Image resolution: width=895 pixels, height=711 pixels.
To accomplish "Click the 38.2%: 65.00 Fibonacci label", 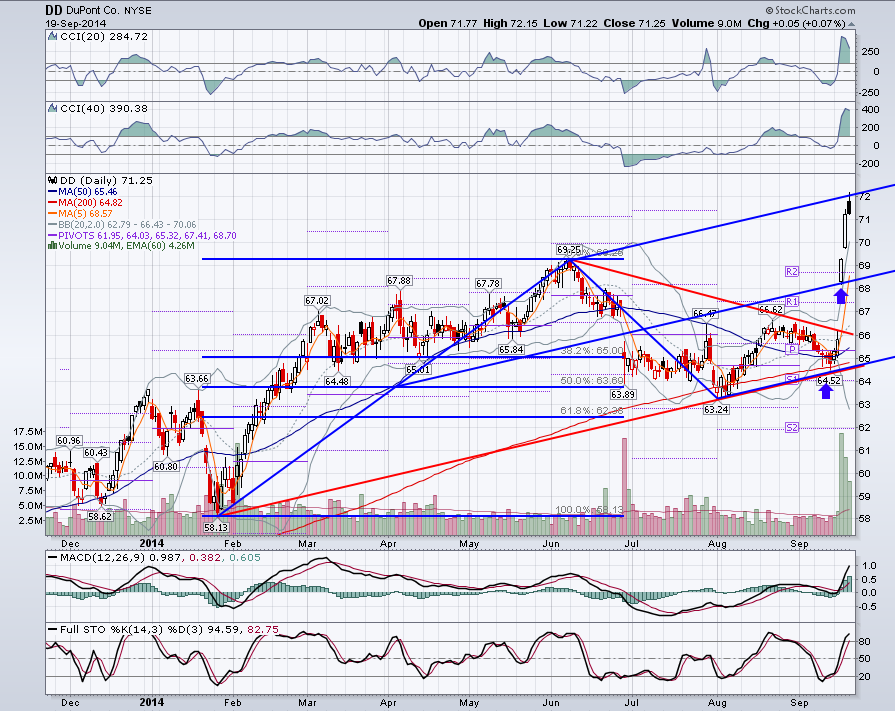I will tap(592, 351).
